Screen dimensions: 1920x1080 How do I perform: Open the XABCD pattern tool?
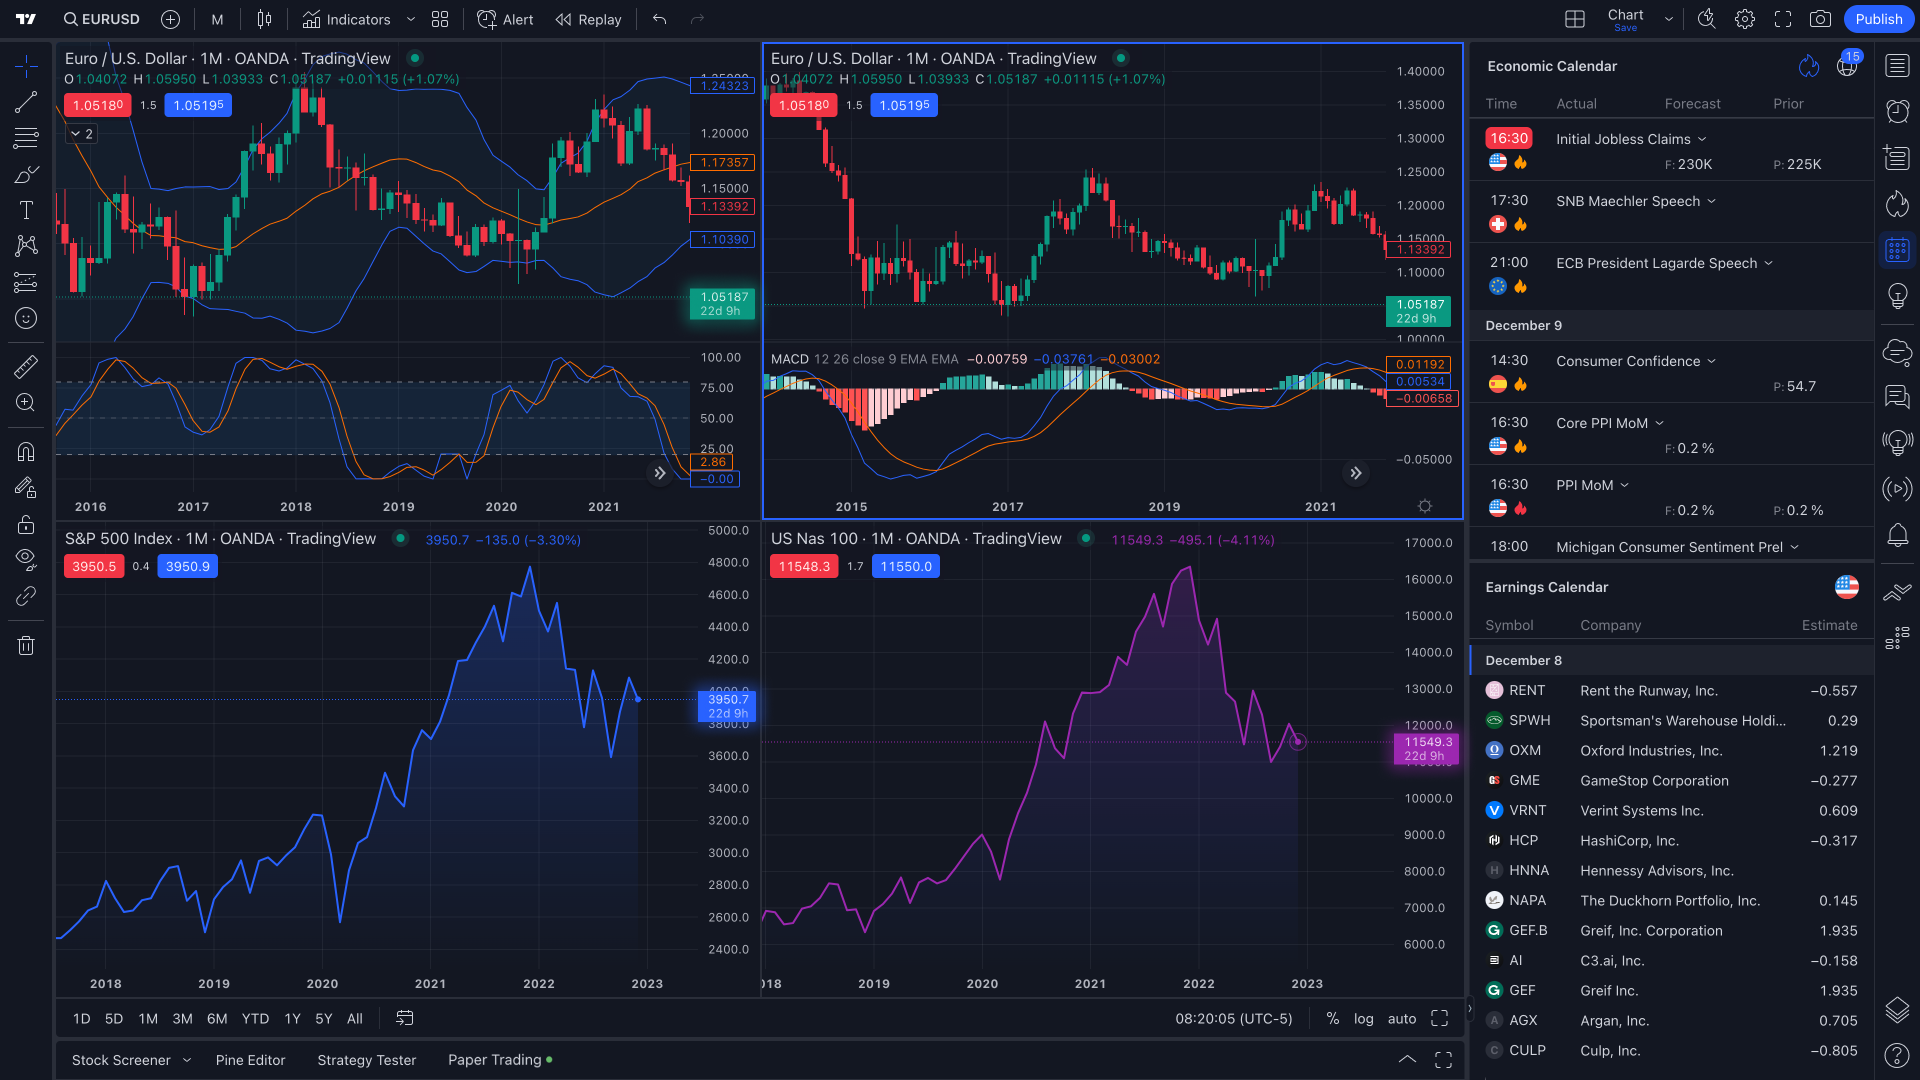coord(26,245)
